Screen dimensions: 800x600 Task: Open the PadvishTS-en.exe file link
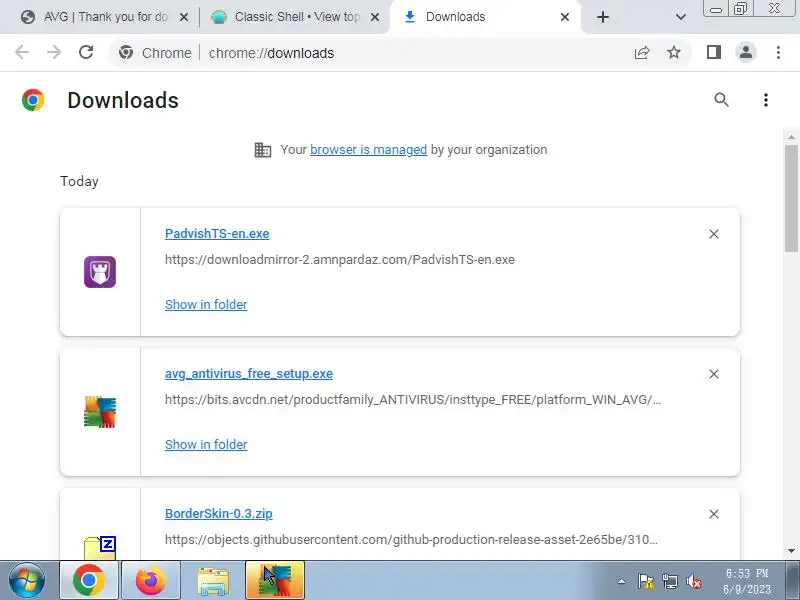point(217,234)
